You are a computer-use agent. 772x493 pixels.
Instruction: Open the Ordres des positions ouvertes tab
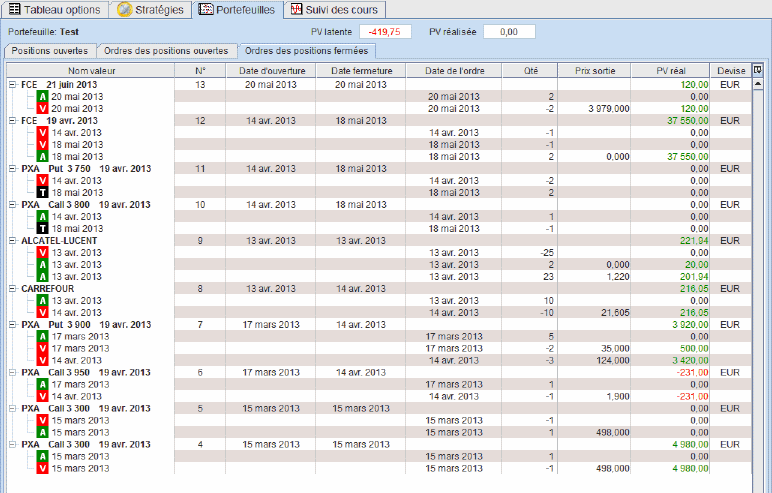(167, 51)
